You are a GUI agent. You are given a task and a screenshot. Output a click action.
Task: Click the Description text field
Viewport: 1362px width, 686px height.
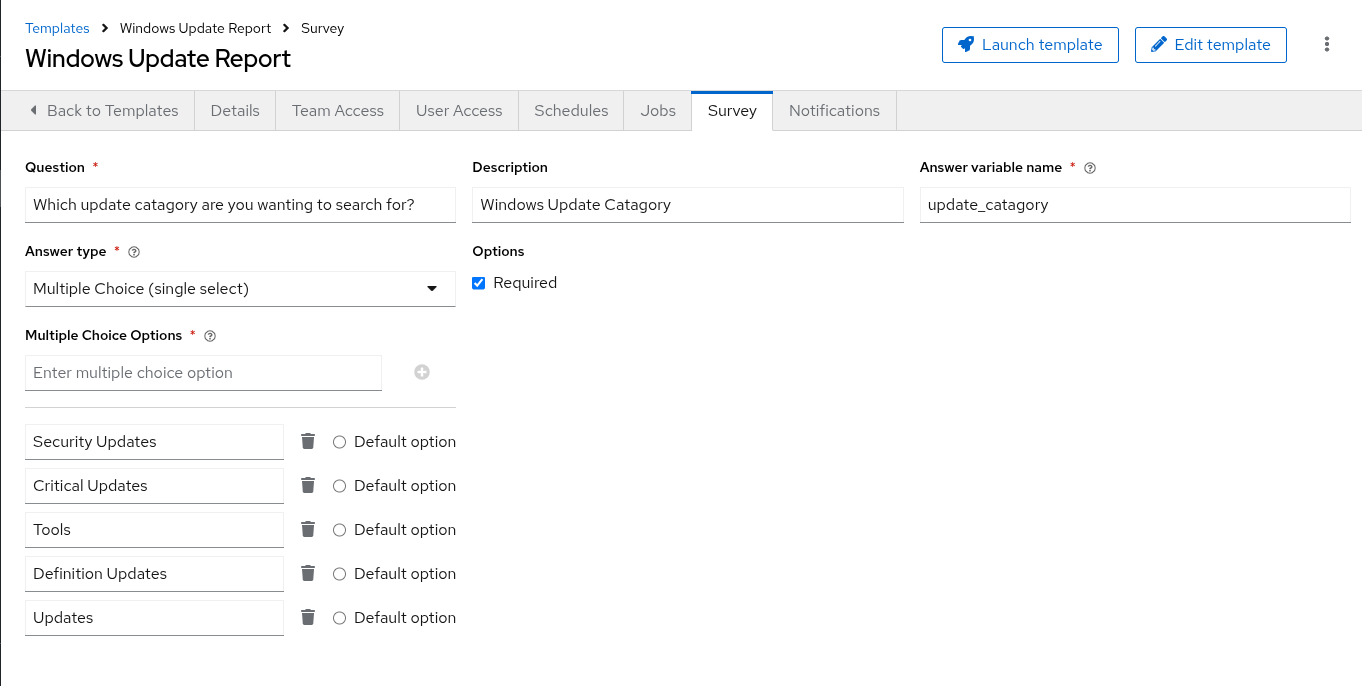688,205
